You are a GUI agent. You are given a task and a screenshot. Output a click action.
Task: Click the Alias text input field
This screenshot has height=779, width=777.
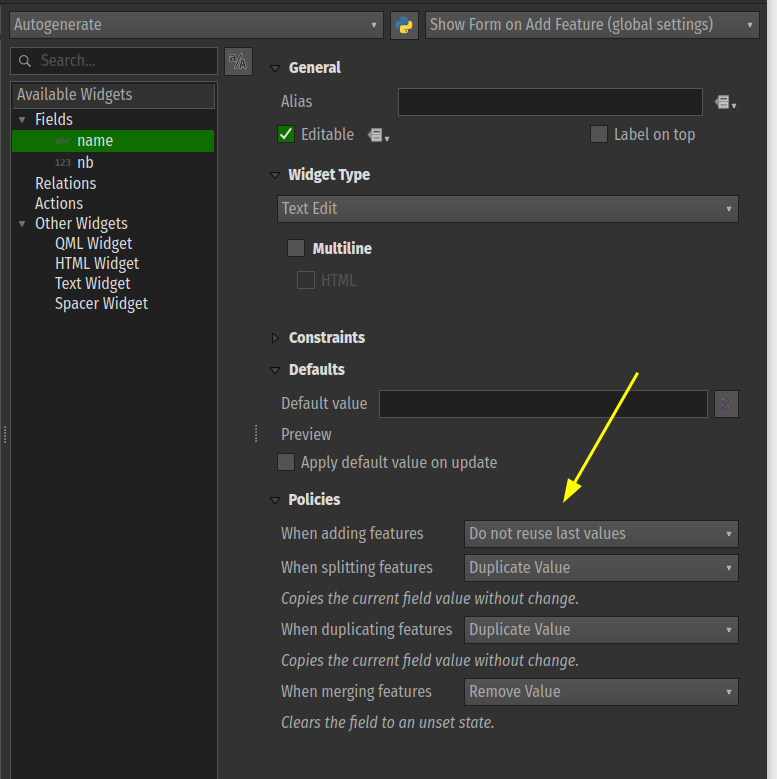tap(549, 102)
